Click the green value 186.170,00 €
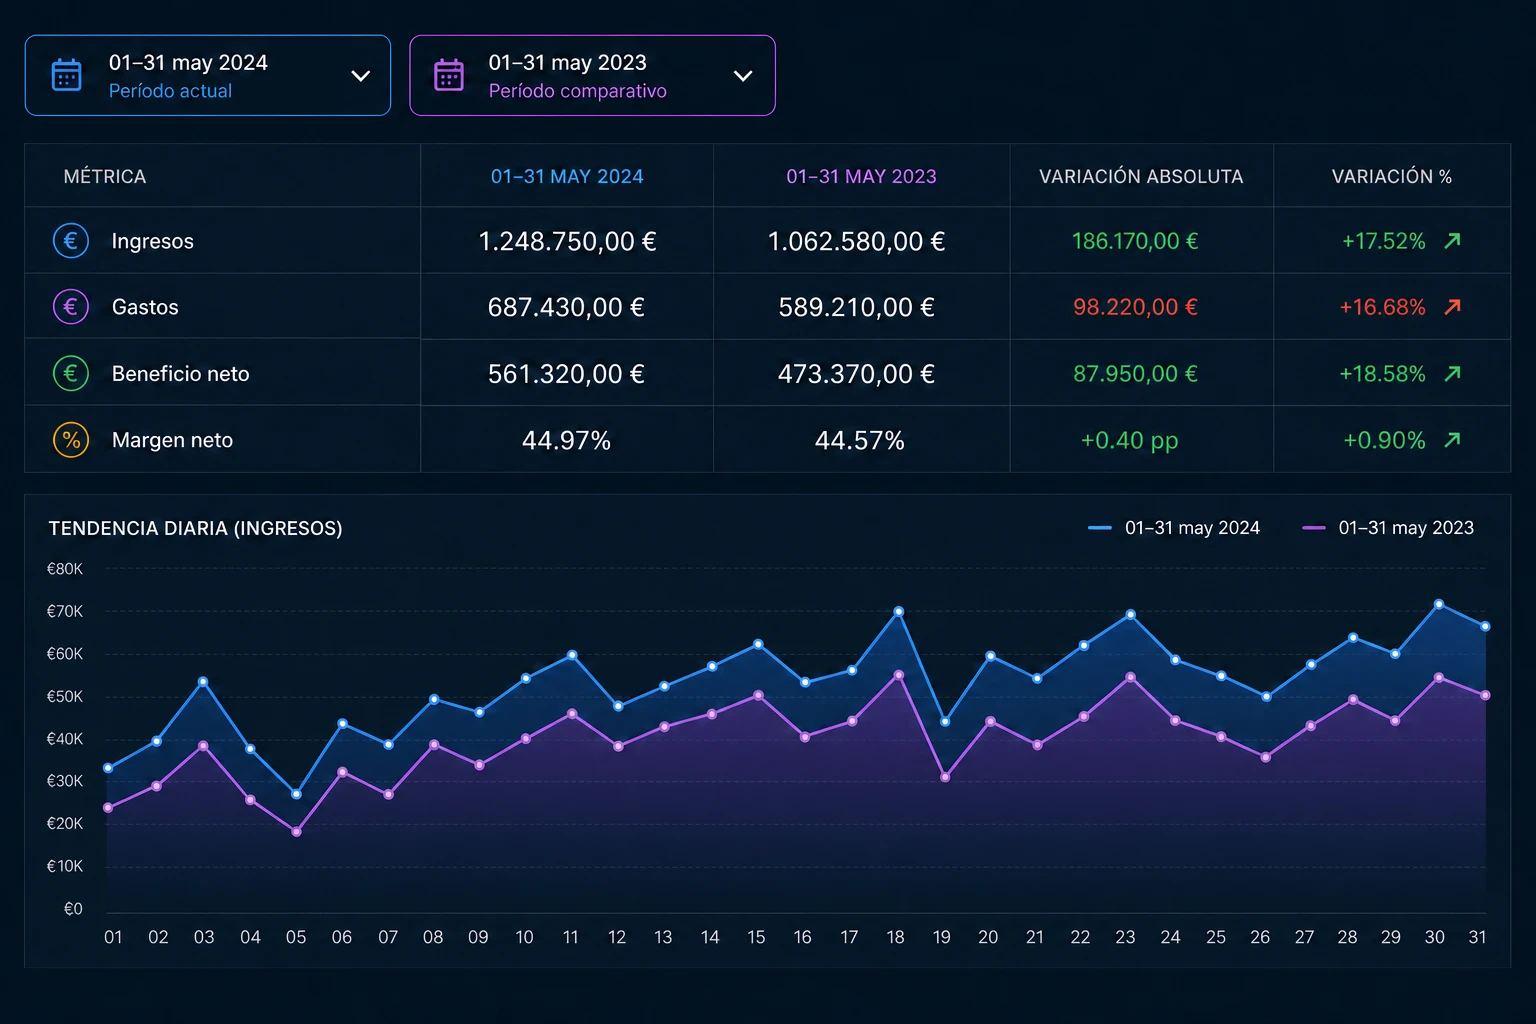The width and height of the screenshot is (1536, 1024). 1135,241
